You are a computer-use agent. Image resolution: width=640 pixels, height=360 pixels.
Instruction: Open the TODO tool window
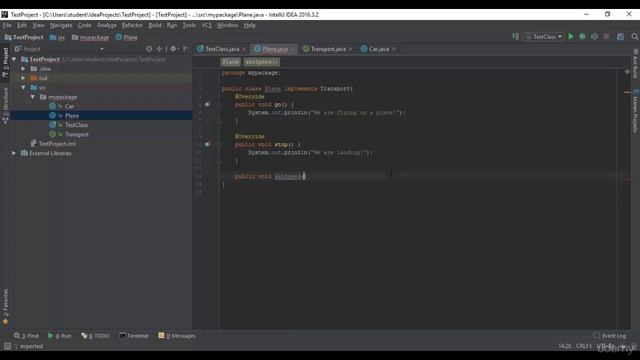click(x=96, y=336)
